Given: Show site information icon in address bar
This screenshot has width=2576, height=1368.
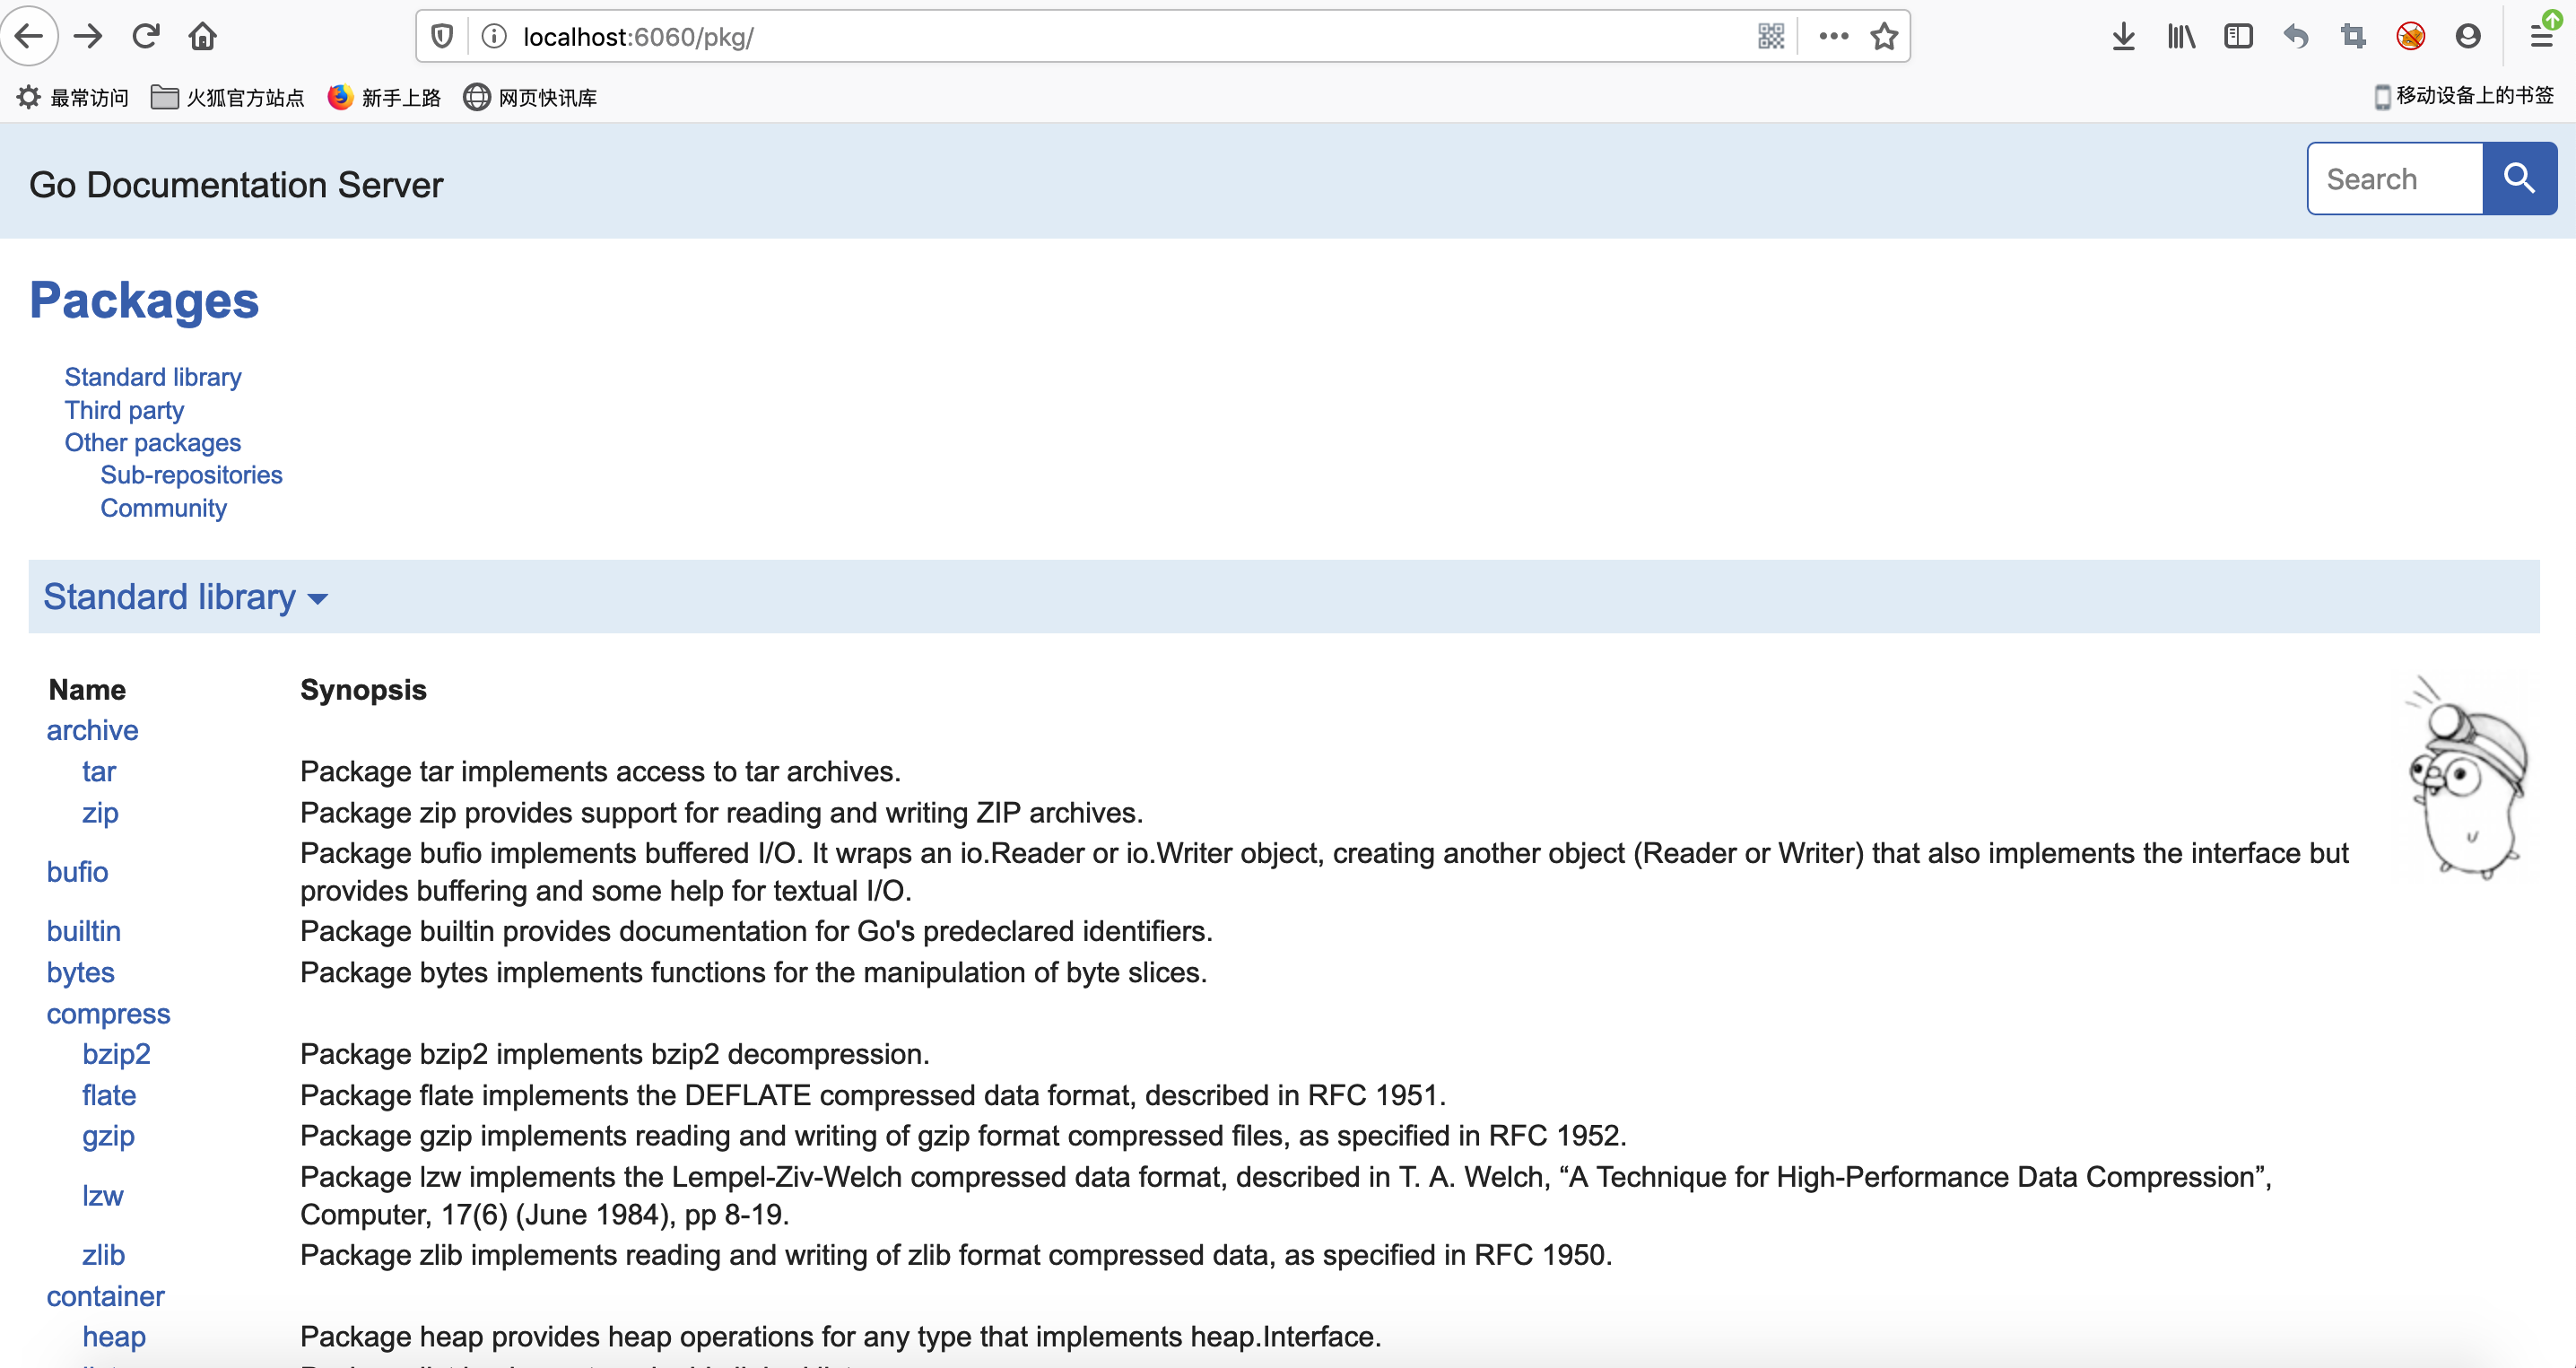Looking at the screenshot, I should pyautogui.click(x=494, y=37).
